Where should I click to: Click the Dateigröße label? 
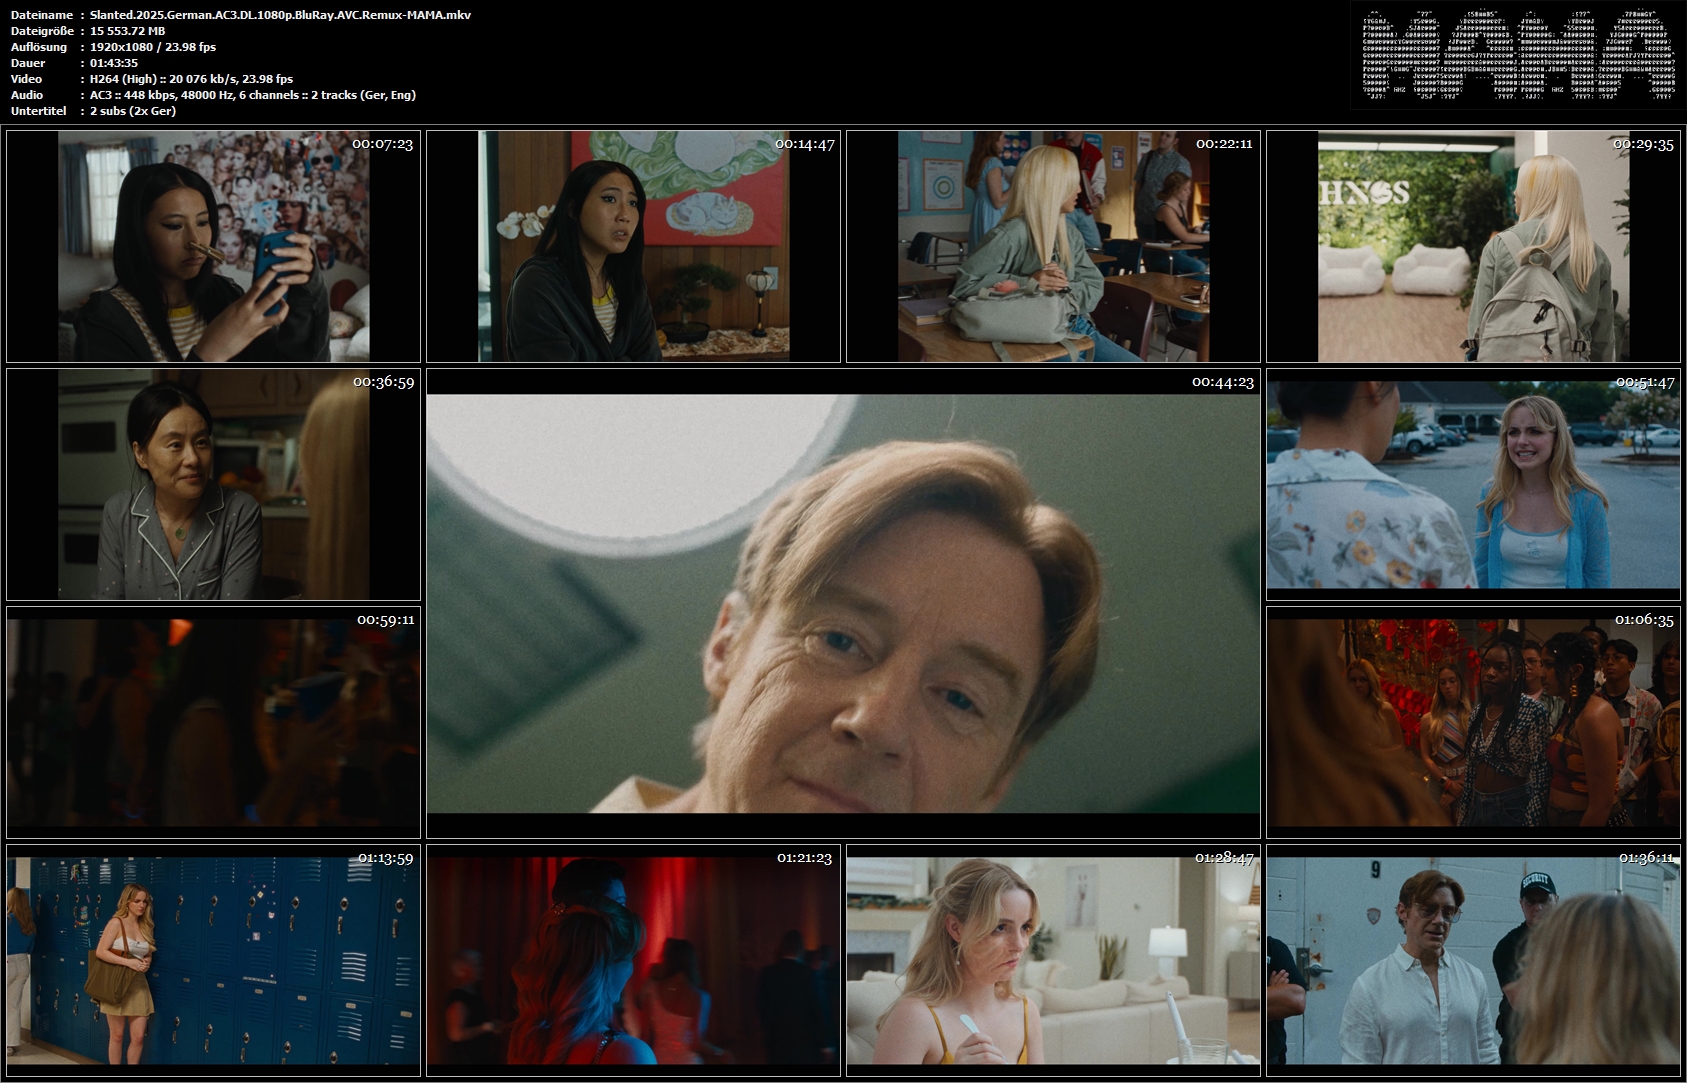coord(42,31)
